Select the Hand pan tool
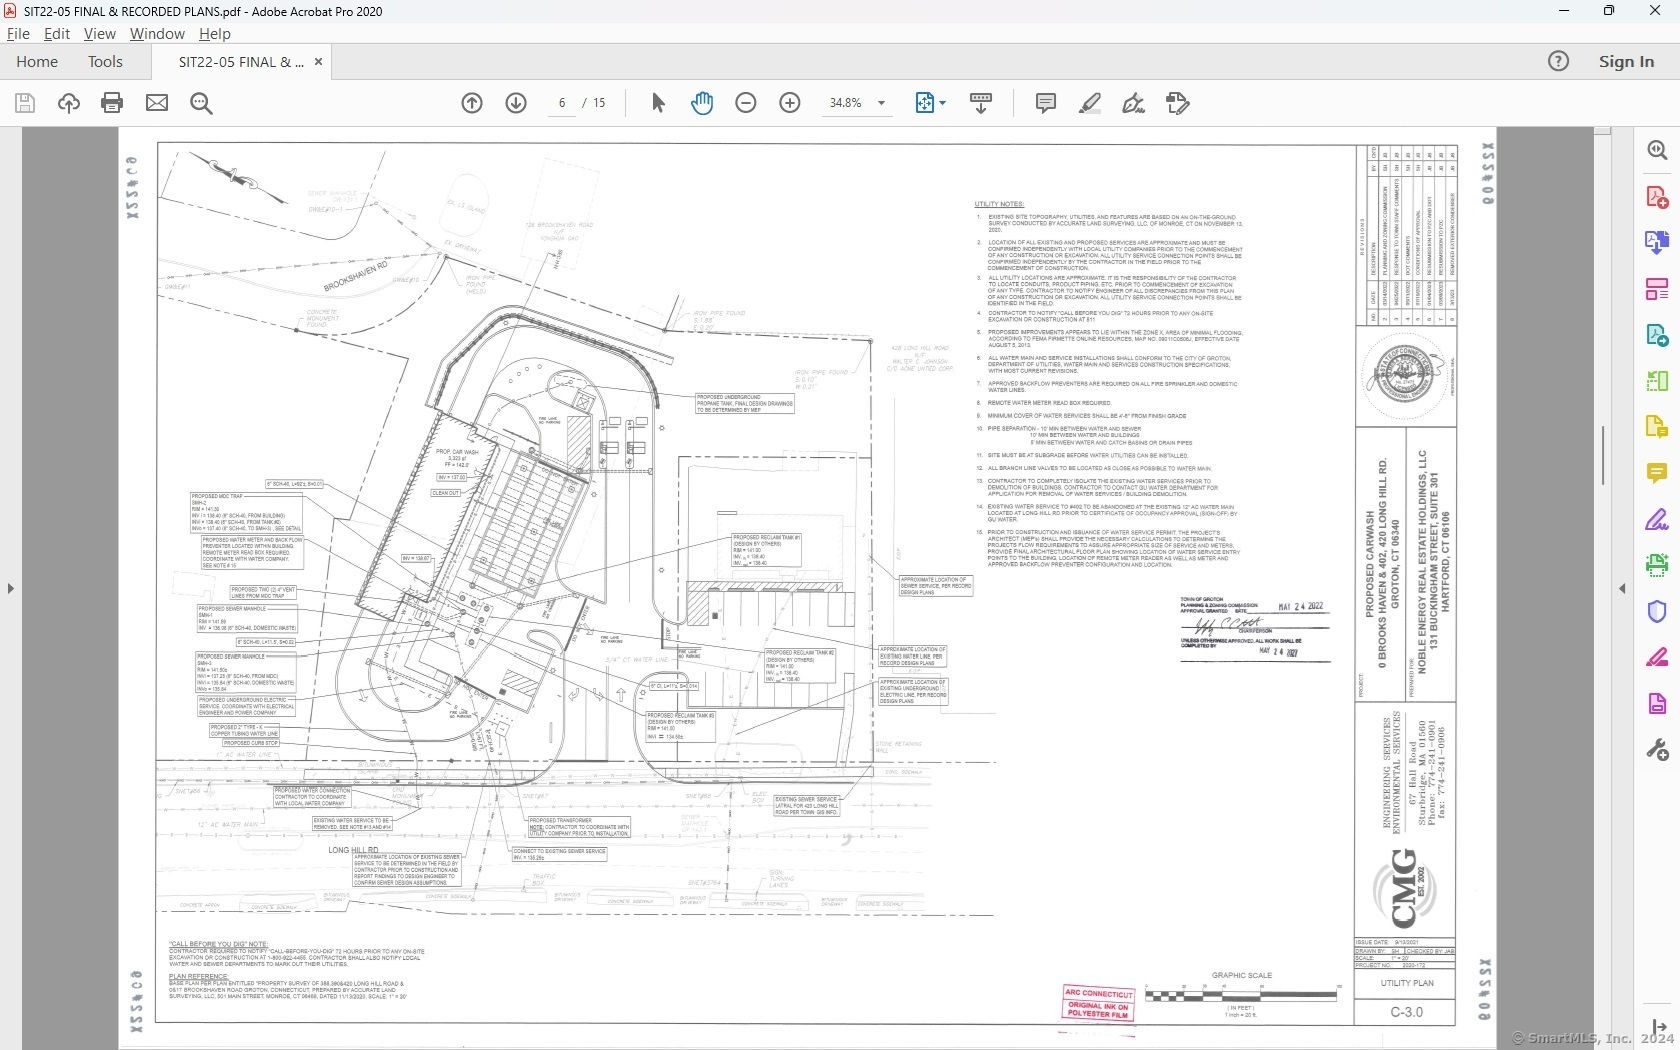Image resolution: width=1680 pixels, height=1050 pixels. [x=702, y=103]
